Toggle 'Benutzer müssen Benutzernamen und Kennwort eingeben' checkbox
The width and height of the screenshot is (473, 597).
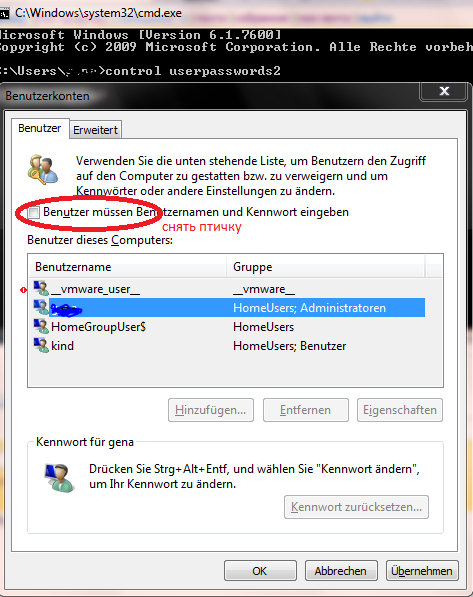pos(34,212)
